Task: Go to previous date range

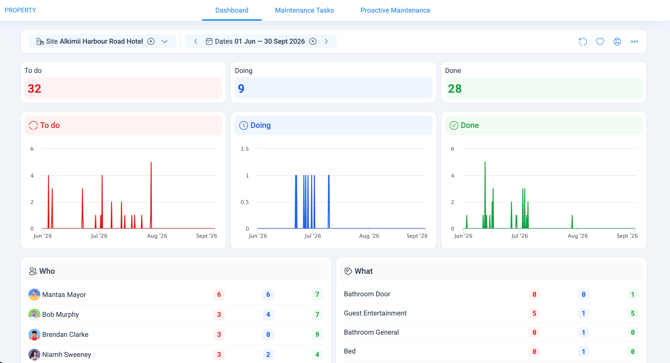Action: (196, 41)
